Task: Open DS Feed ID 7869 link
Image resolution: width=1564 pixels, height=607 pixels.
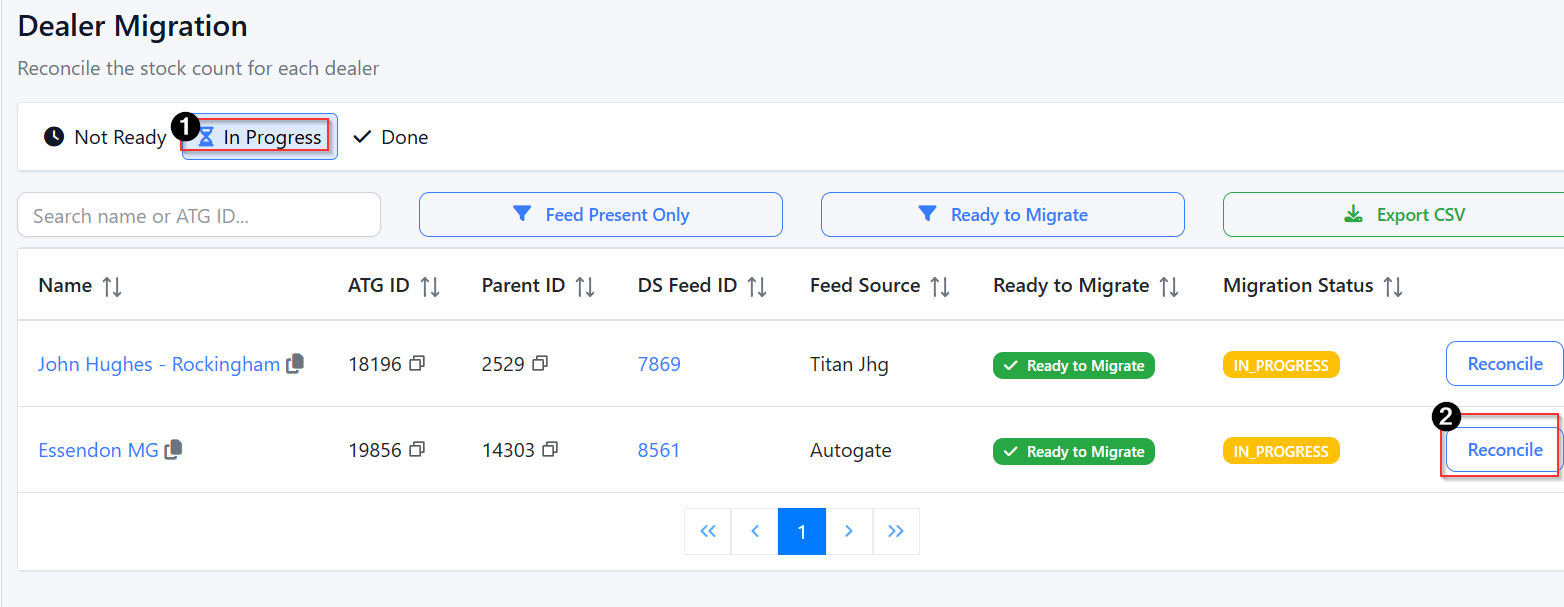Action: 659,364
